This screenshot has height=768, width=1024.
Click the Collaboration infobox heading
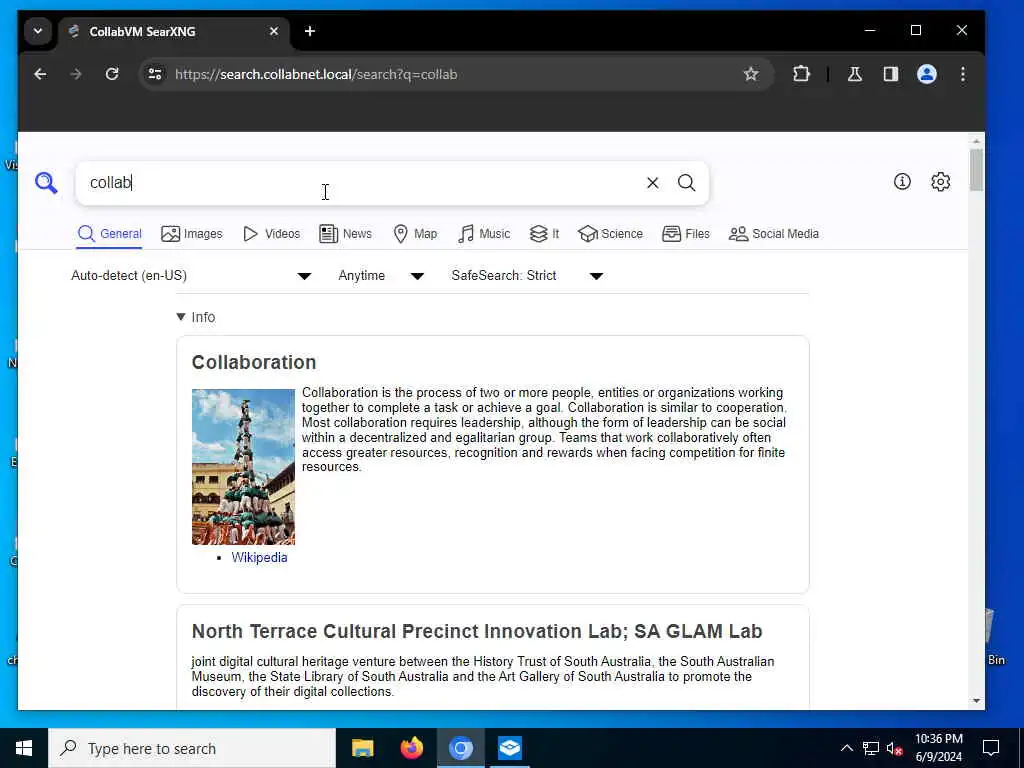[x=254, y=362]
